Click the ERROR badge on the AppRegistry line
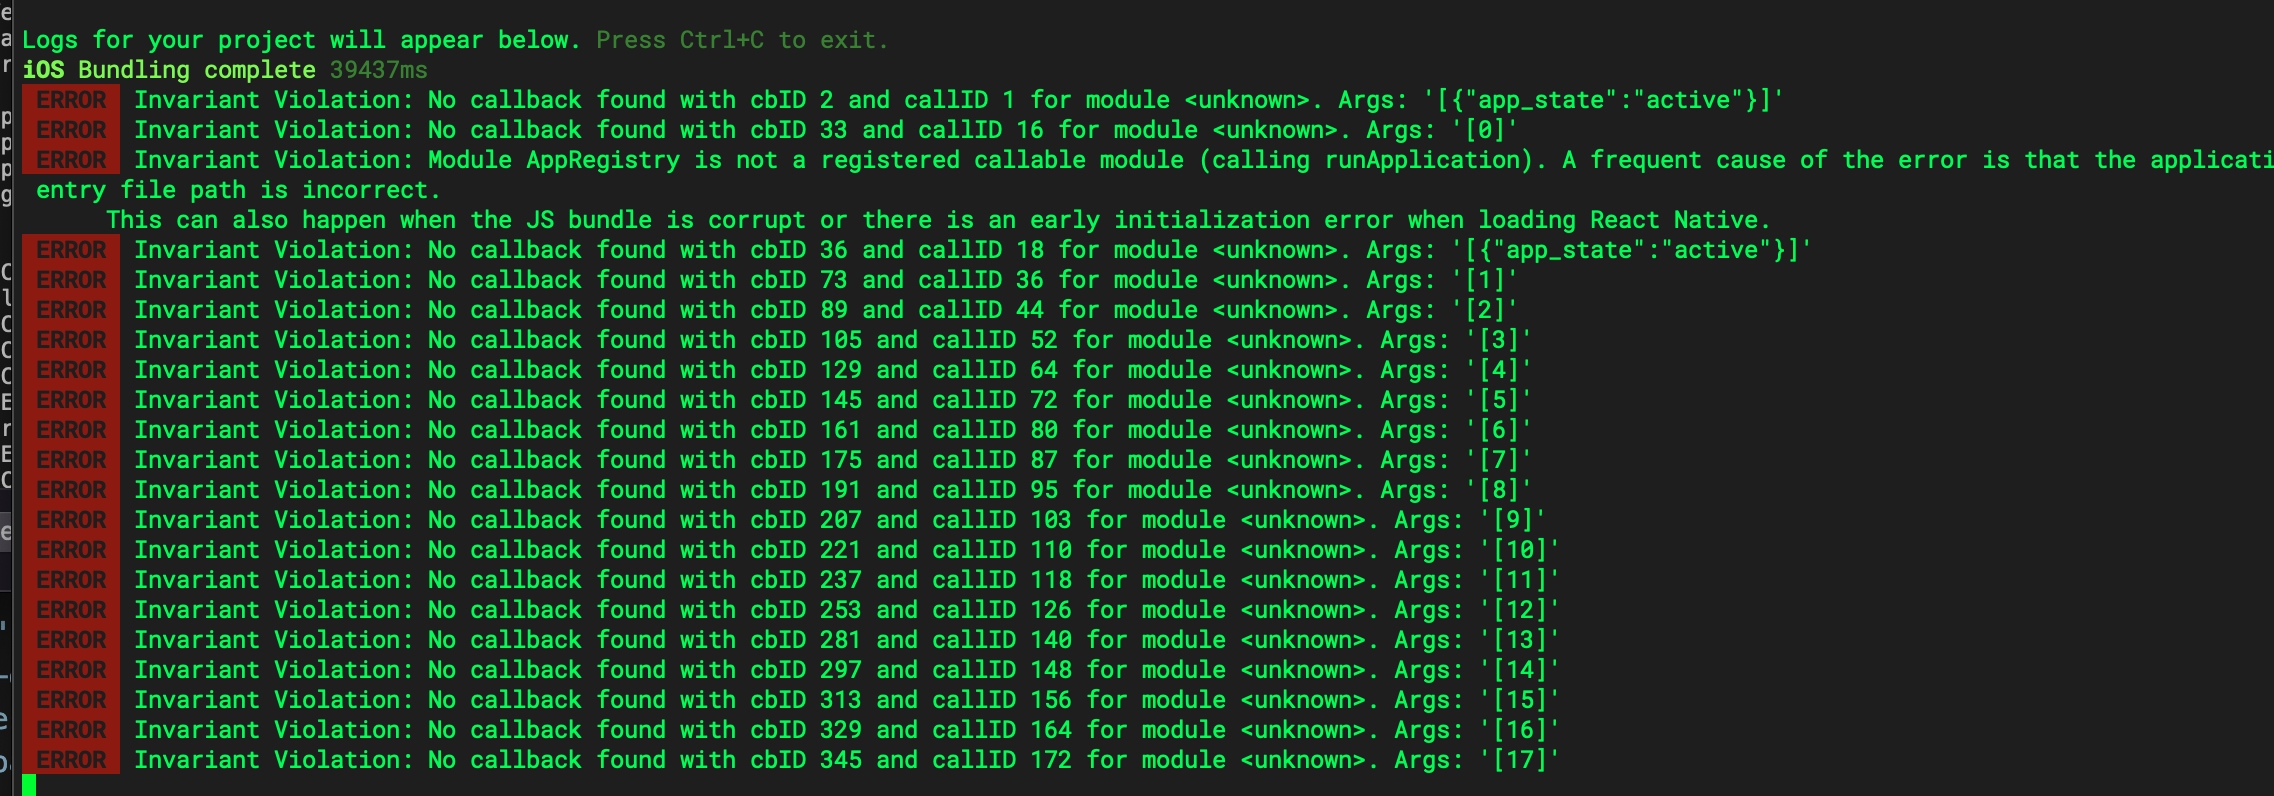This screenshot has width=2274, height=796. click(71, 160)
